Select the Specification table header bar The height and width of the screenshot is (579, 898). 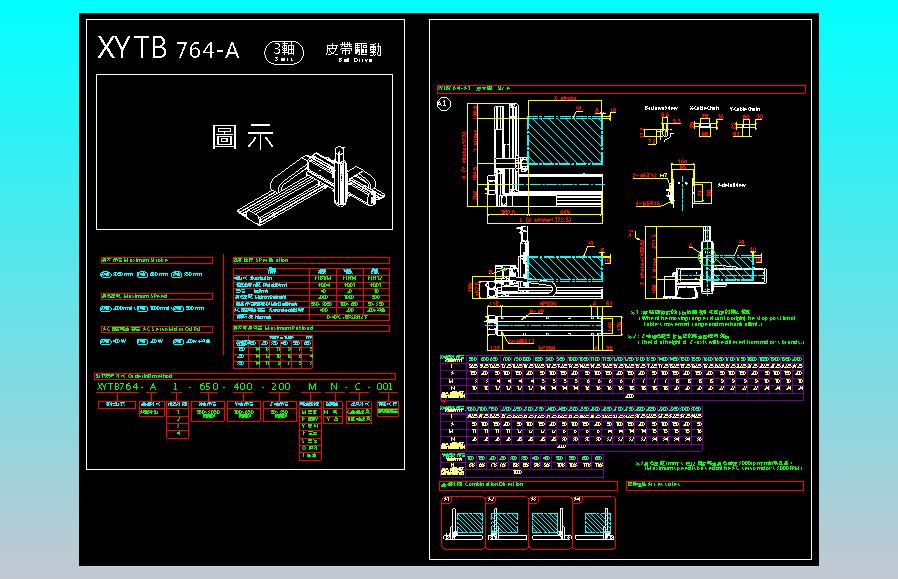click(311, 260)
